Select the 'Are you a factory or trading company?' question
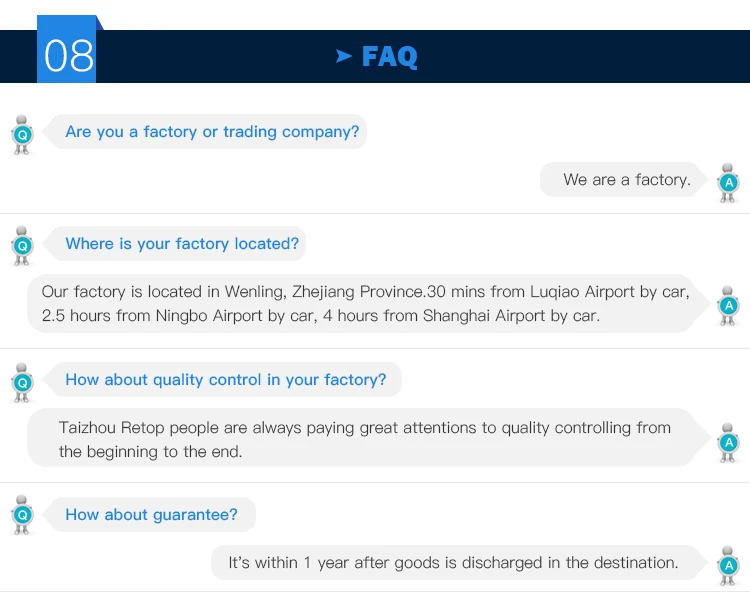The height and width of the screenshot is (614, 750). pos(212,132)
